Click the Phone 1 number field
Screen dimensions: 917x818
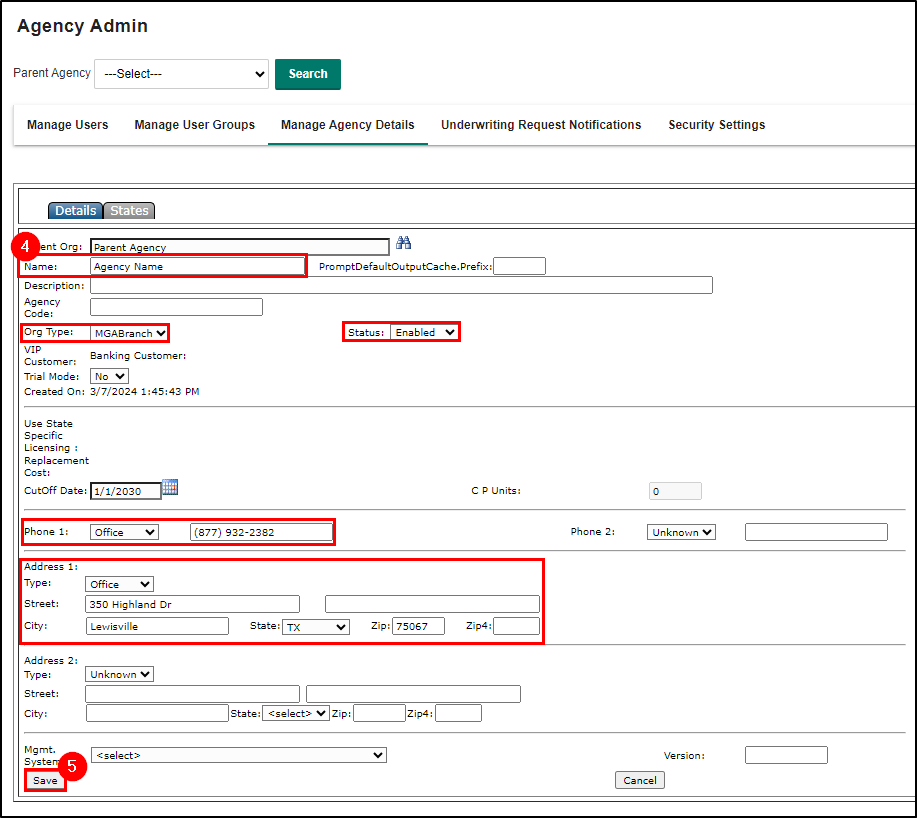[261, 532]
